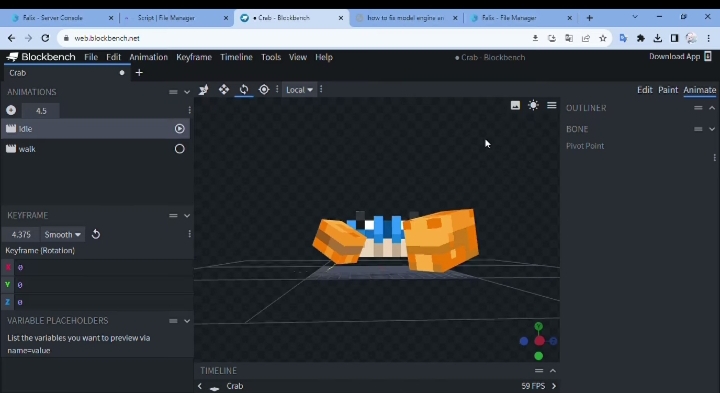Open keyframe interpolation dropdown 'Smooth'
Viewport: 720px width, 393px height.
click(62, 235)
